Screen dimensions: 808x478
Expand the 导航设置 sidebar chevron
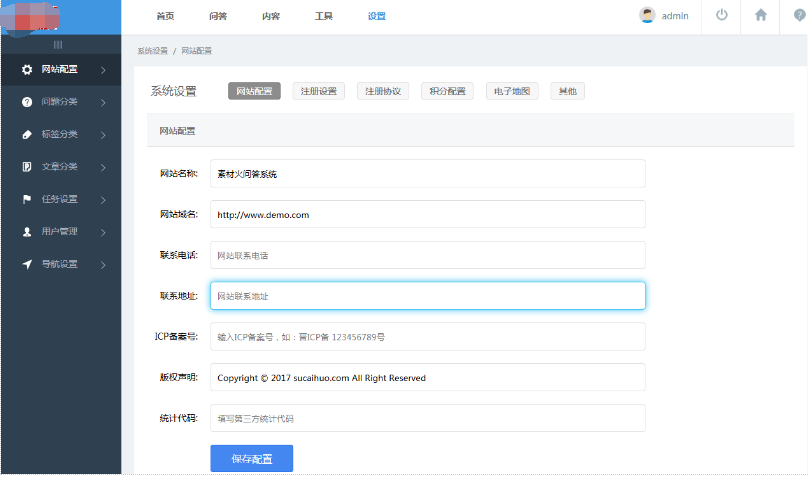pyautogui.click(x=103, y=265)
